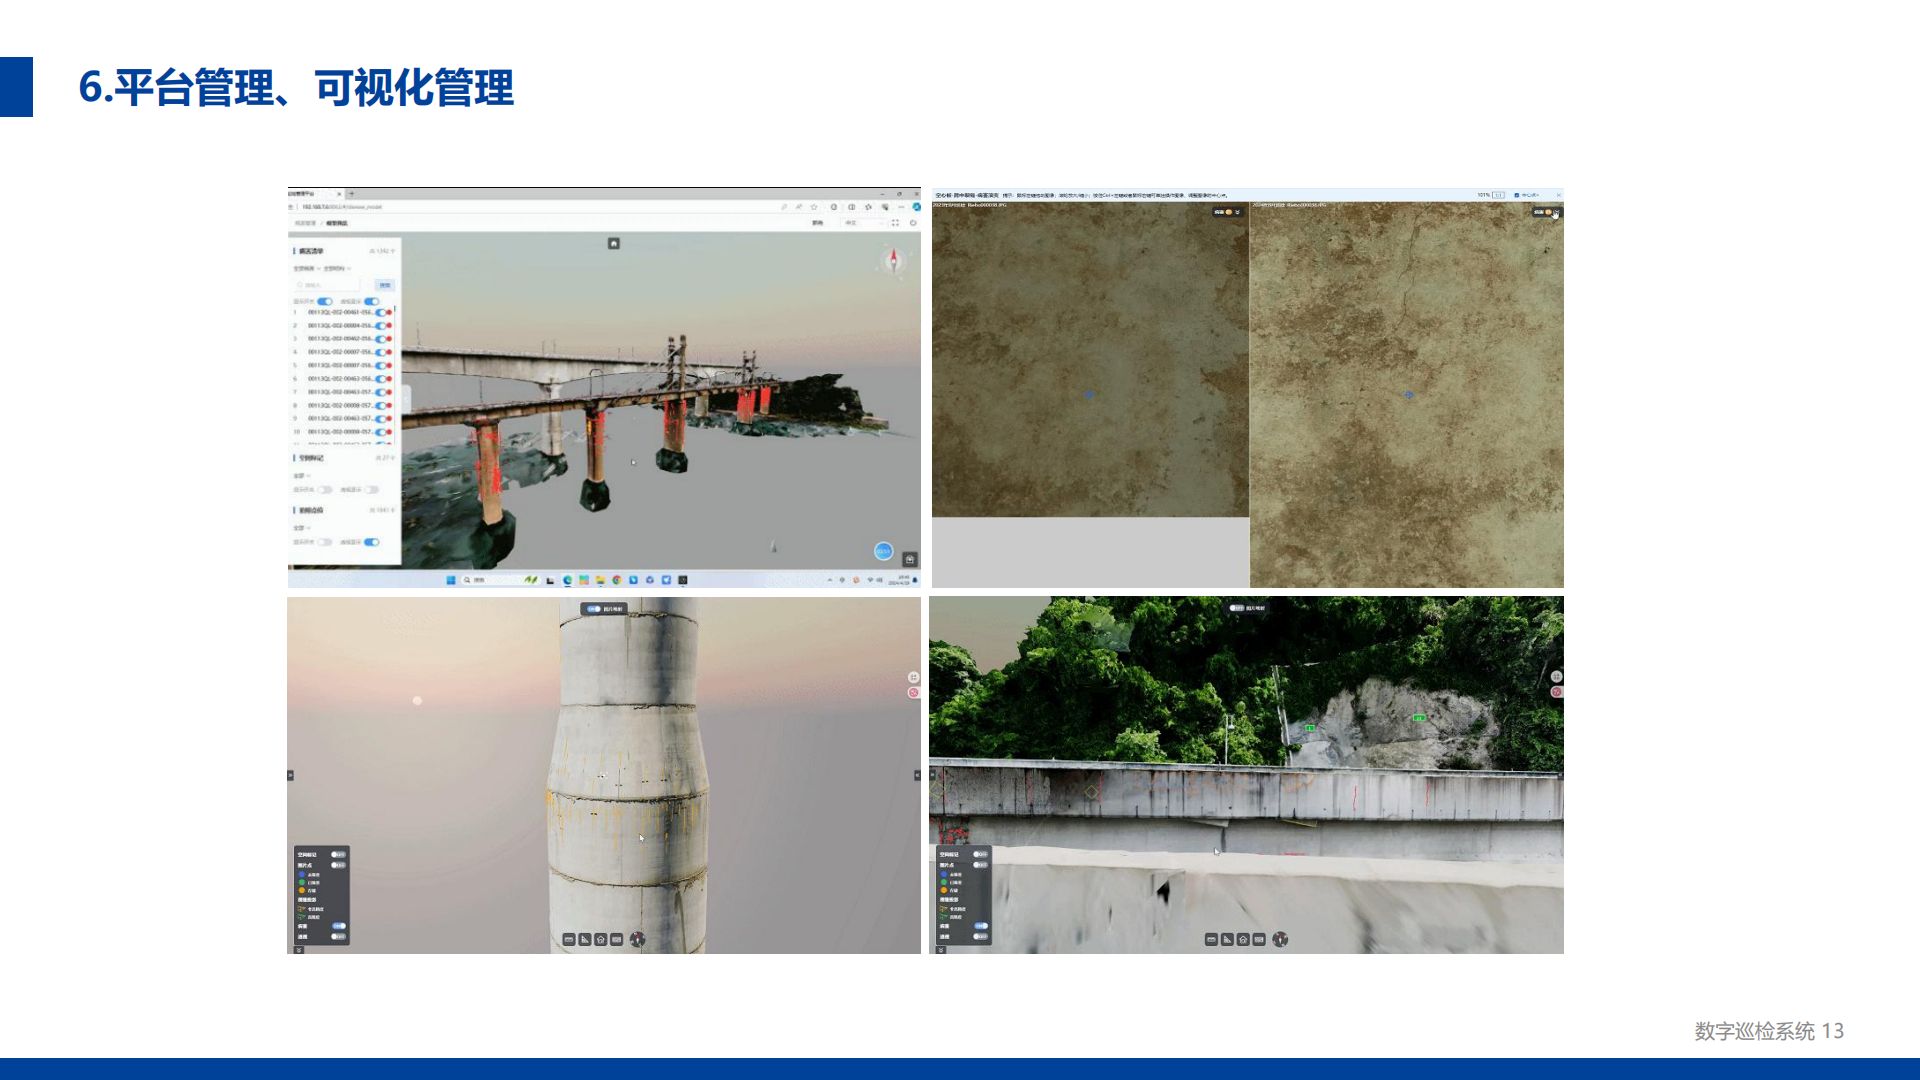This screenshot has width=1920, height=1080.
Task: Click the home icon above bridge model
Action: coord(614,243)
